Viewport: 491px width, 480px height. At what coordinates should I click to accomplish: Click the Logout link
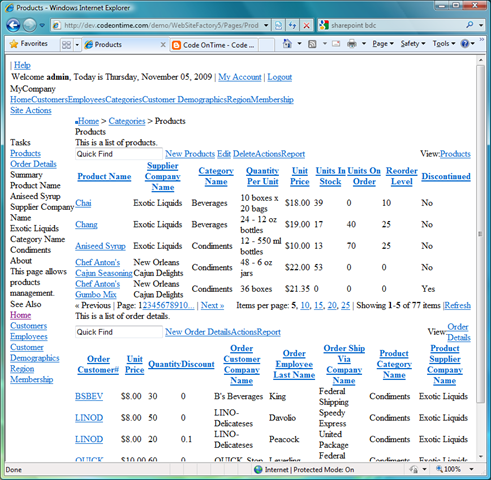click(x=279, y=77)
